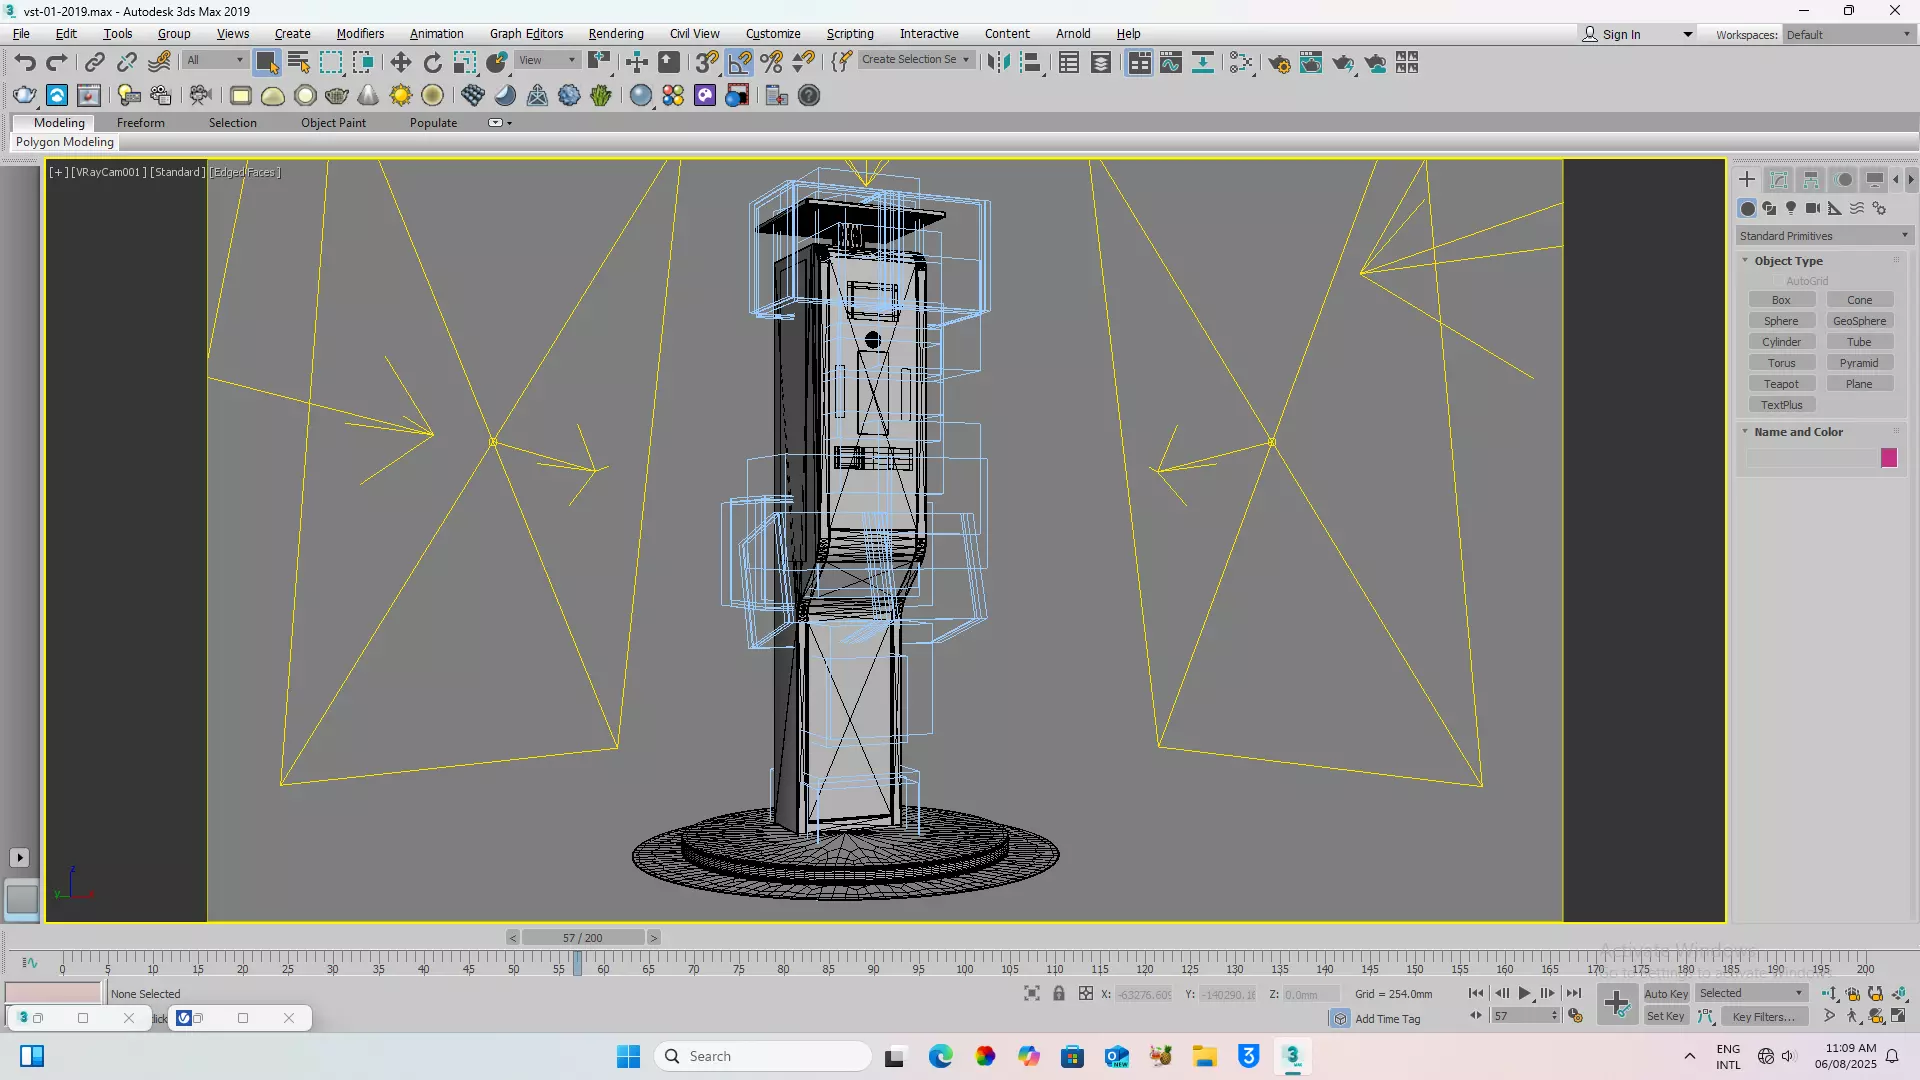Screen dimensions: 1920x1080
Task: Toggle Angle Snap on toolbar
Action: click(739, 63)
